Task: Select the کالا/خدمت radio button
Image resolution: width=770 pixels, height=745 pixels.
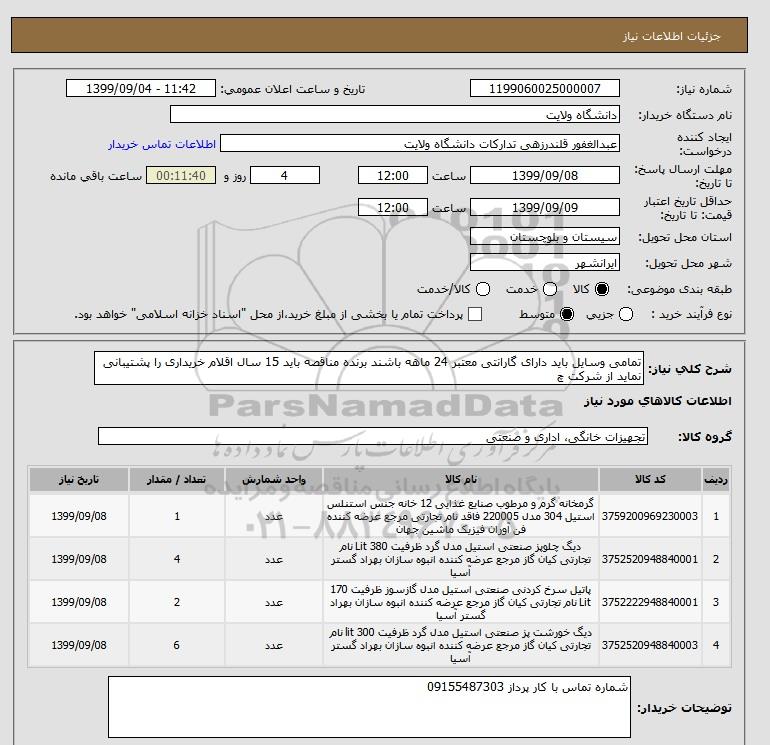Action: click(x=483, y=289)
